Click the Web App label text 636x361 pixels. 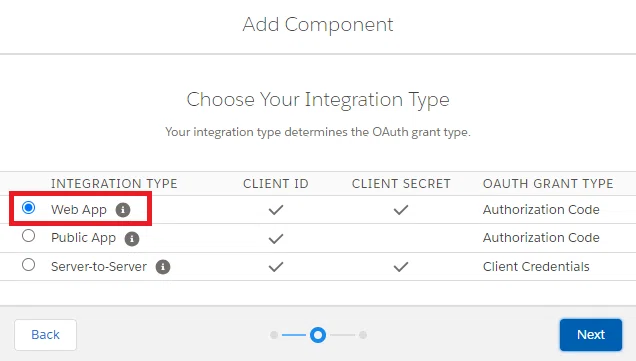(79, 210)
